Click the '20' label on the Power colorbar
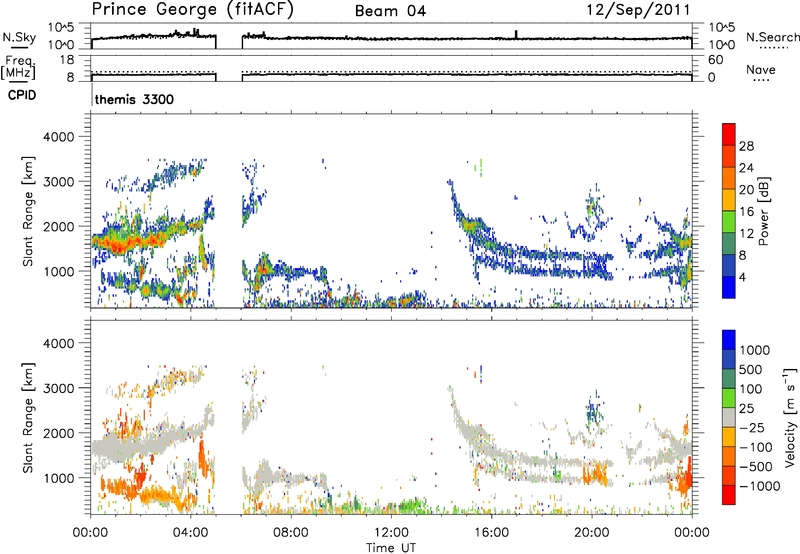Screen dimensions: 800x554 [x=746, y=190]
